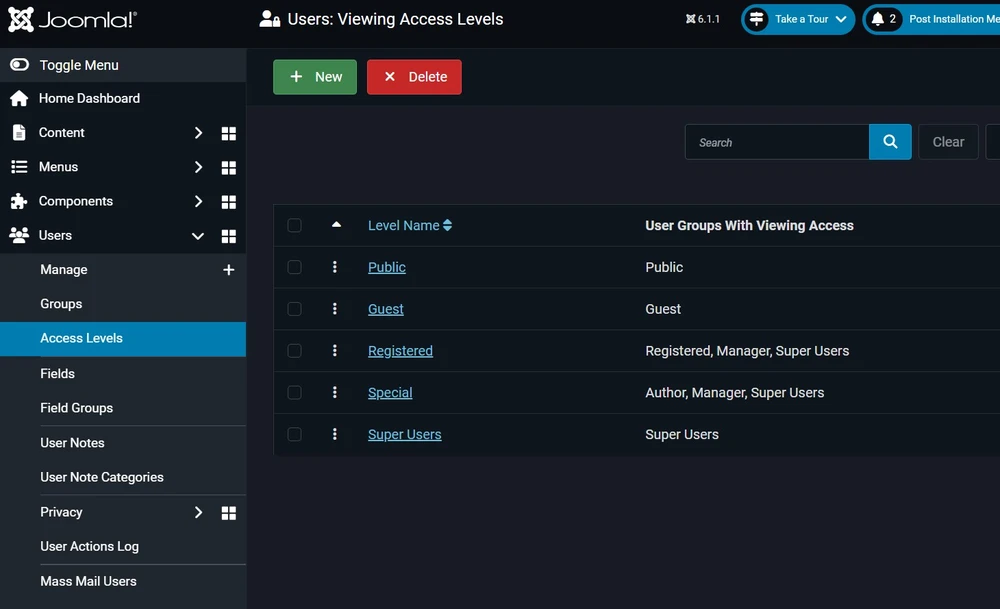Image resolution: width=1000 pixels, height=609 pixels.
Task: Click the Menus list icon in sidebar
Action: (x=19, y=166)
